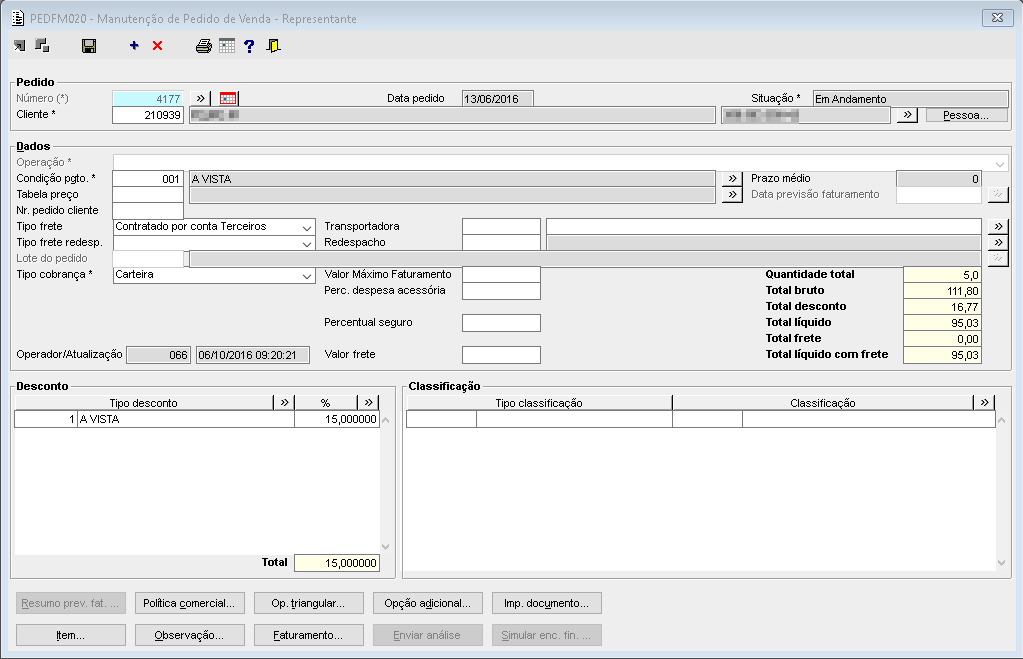
Task: Click the Tipo desconto column header
Action: pos(144,403)
